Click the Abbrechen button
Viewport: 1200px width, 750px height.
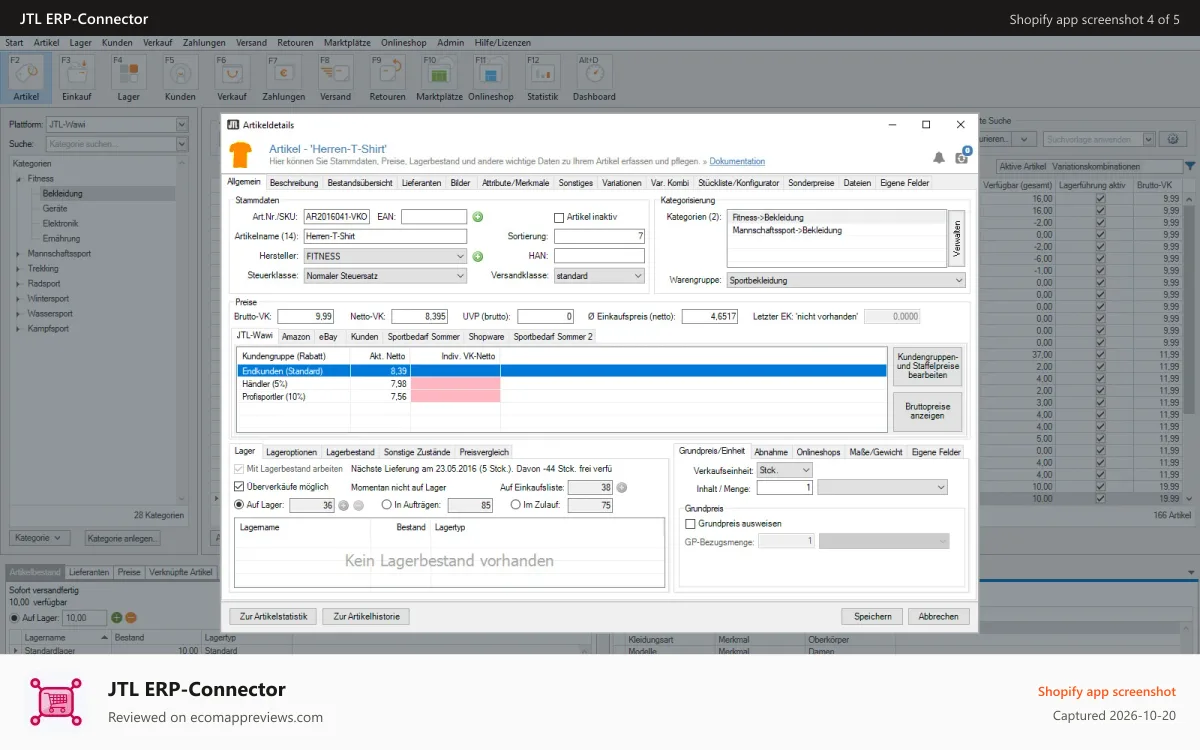(x=938, y=616)
